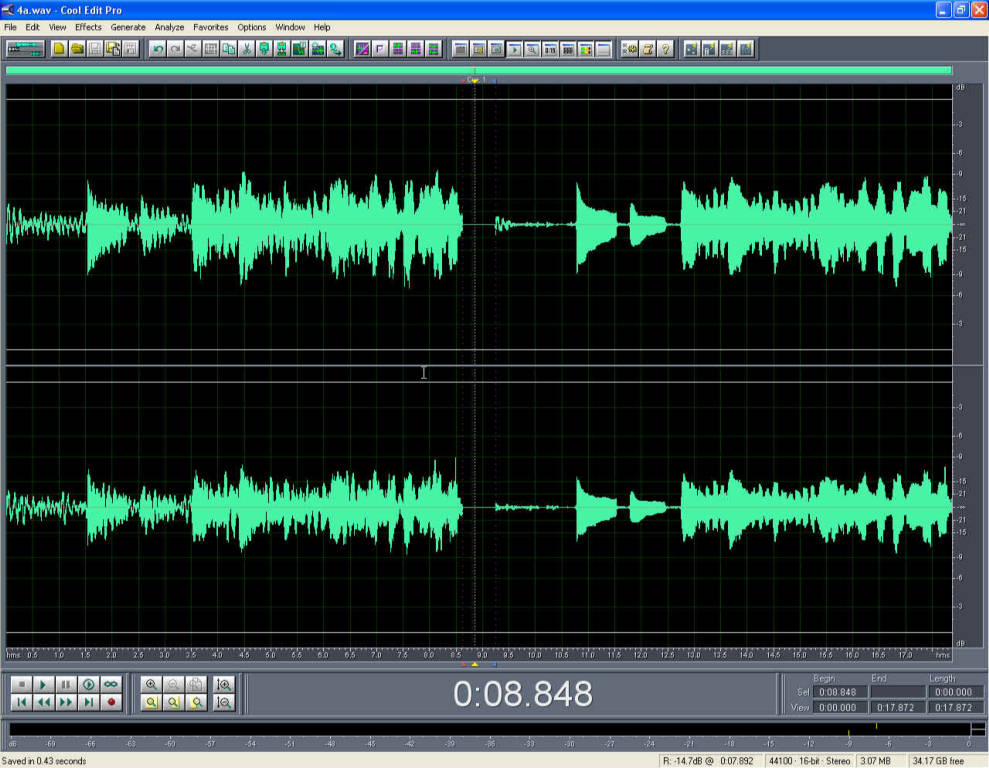
Task: Click the Zoom In Vertically icon
Action: 225,684
